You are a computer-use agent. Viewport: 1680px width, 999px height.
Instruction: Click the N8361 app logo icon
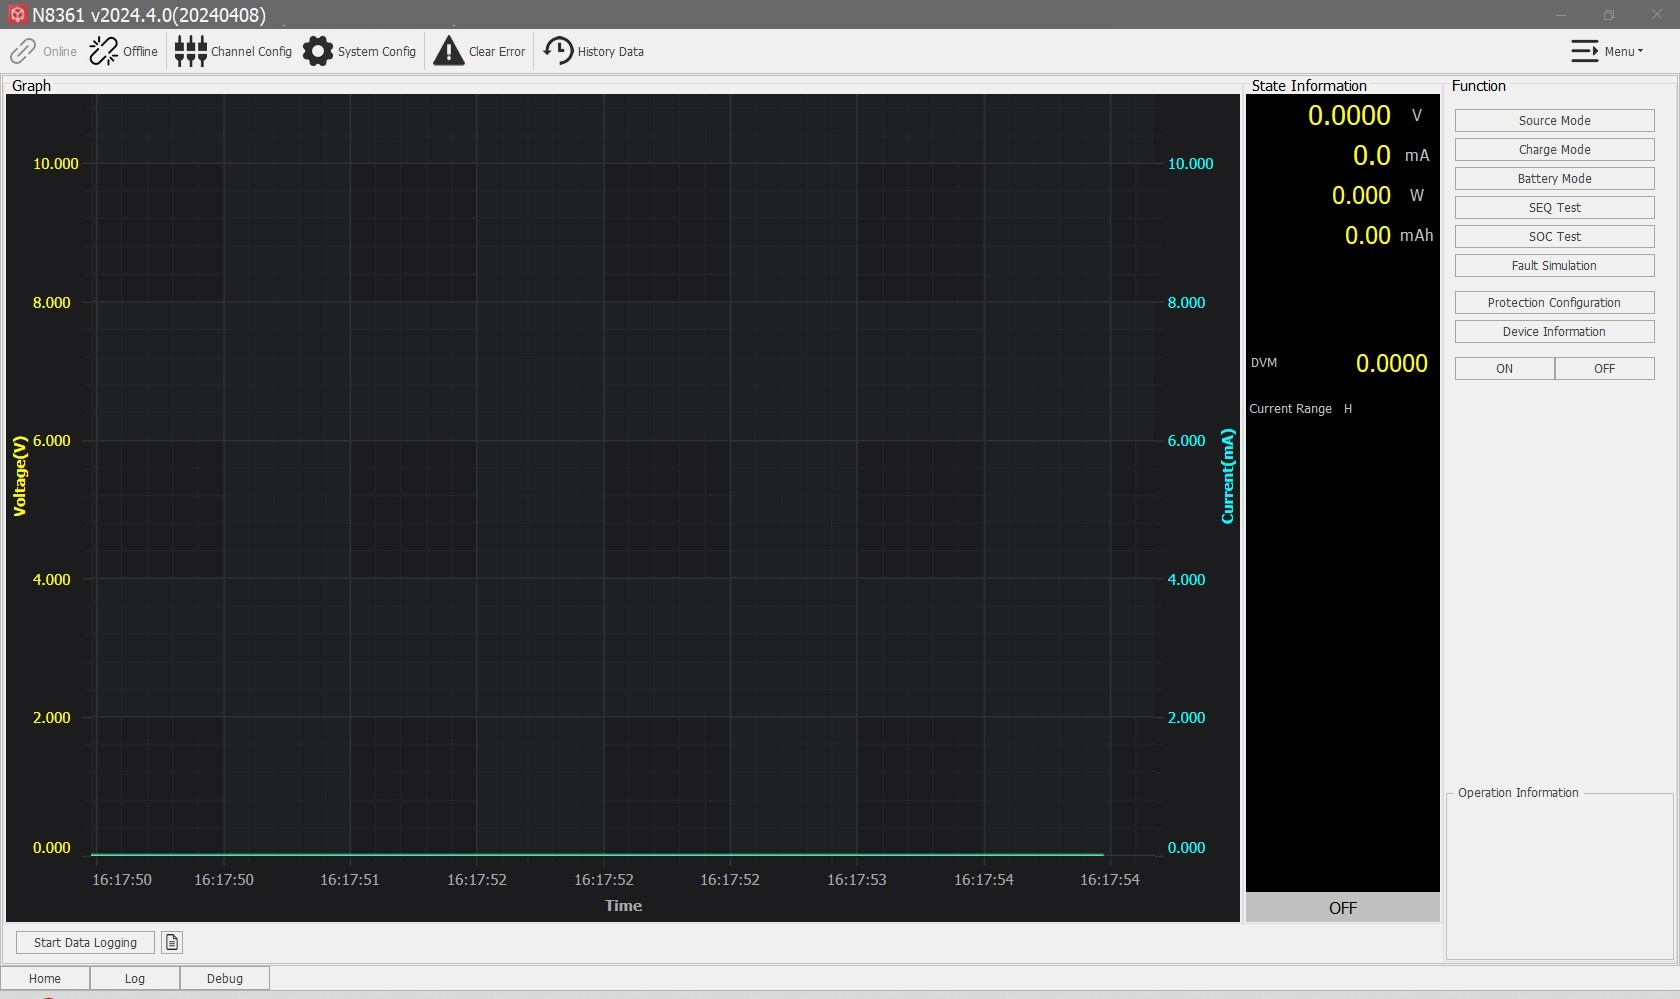(x=16, y=15)
